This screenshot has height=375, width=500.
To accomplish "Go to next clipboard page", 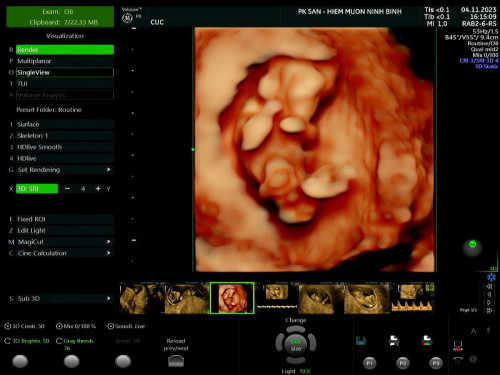I will pos(489,302).
